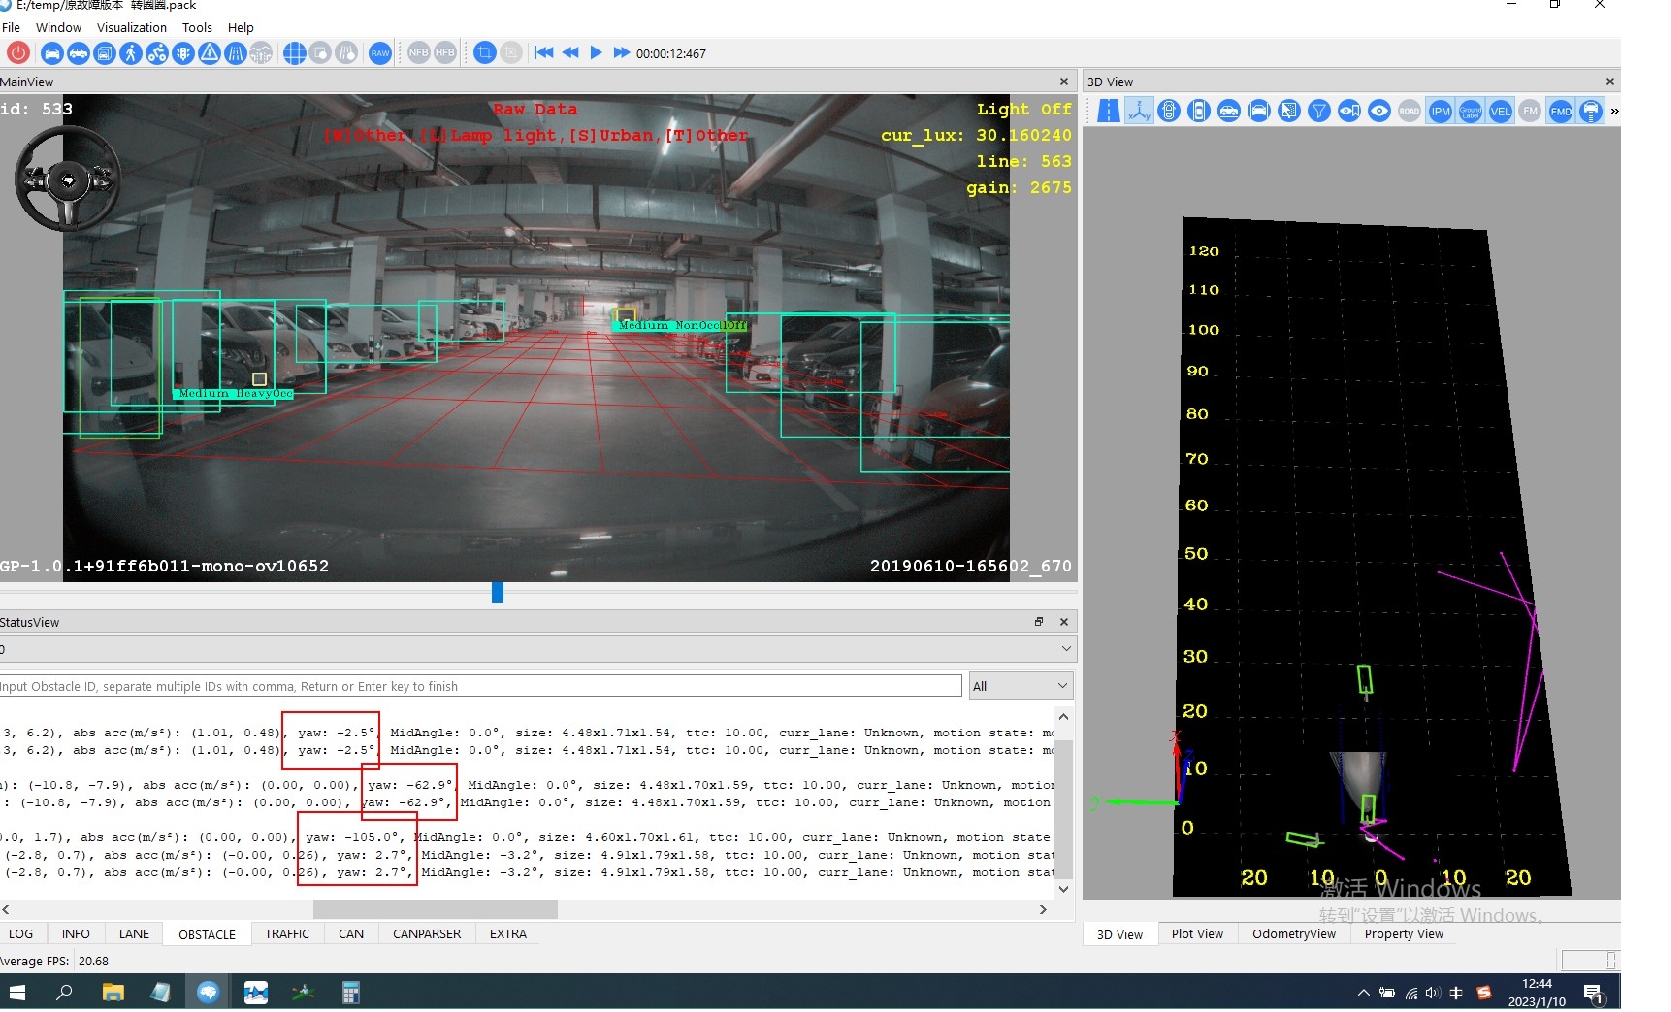This screenshot has height=1012, width=1671.
Task: Toggle the warning triangle sign icon
Action: pos(209,53)
